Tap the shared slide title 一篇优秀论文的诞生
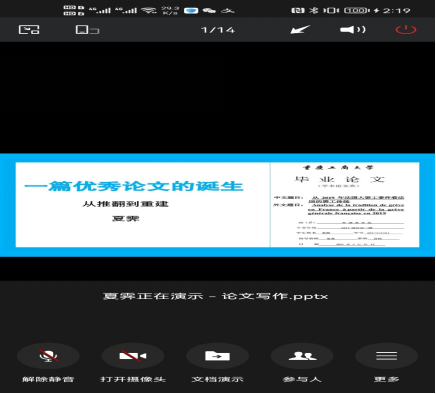 tap(134, 186)
